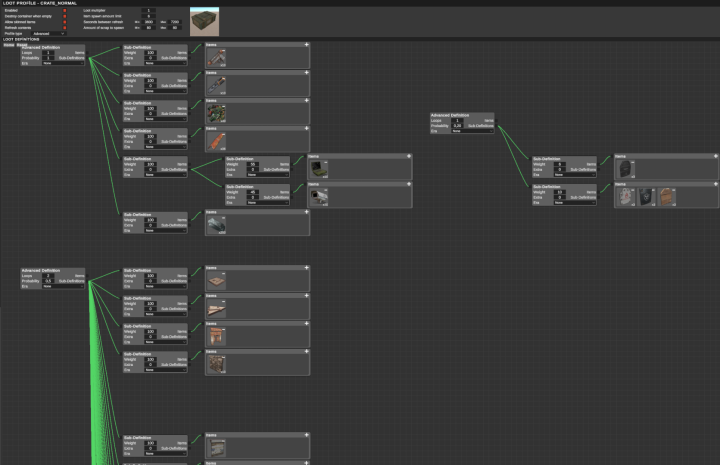Select the CCTV camera item icon

tap(319, 197)
